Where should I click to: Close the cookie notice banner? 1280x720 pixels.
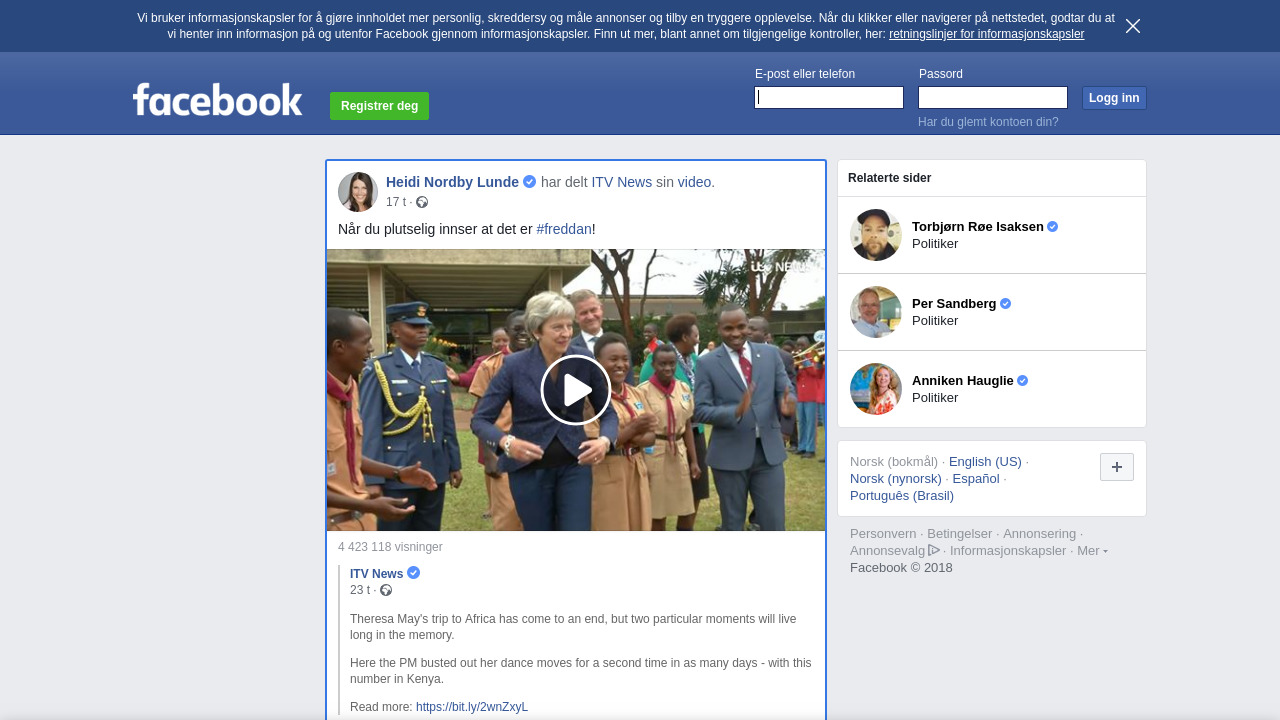pos(1133,26)
